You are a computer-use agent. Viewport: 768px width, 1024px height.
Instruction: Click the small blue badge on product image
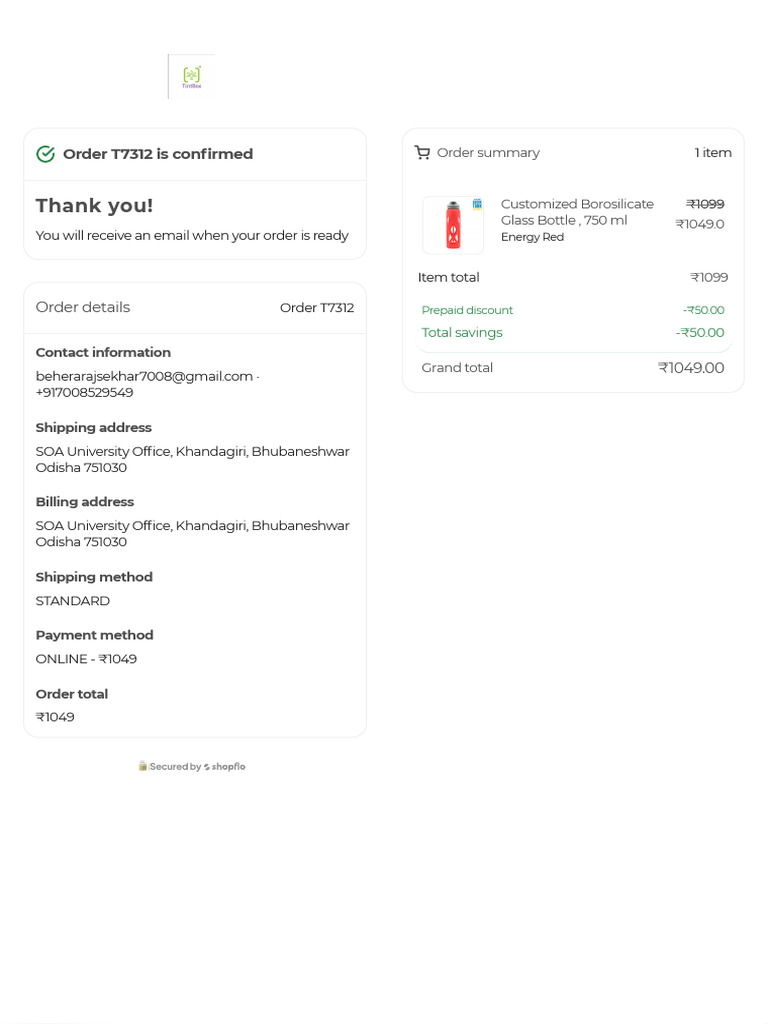477,204
